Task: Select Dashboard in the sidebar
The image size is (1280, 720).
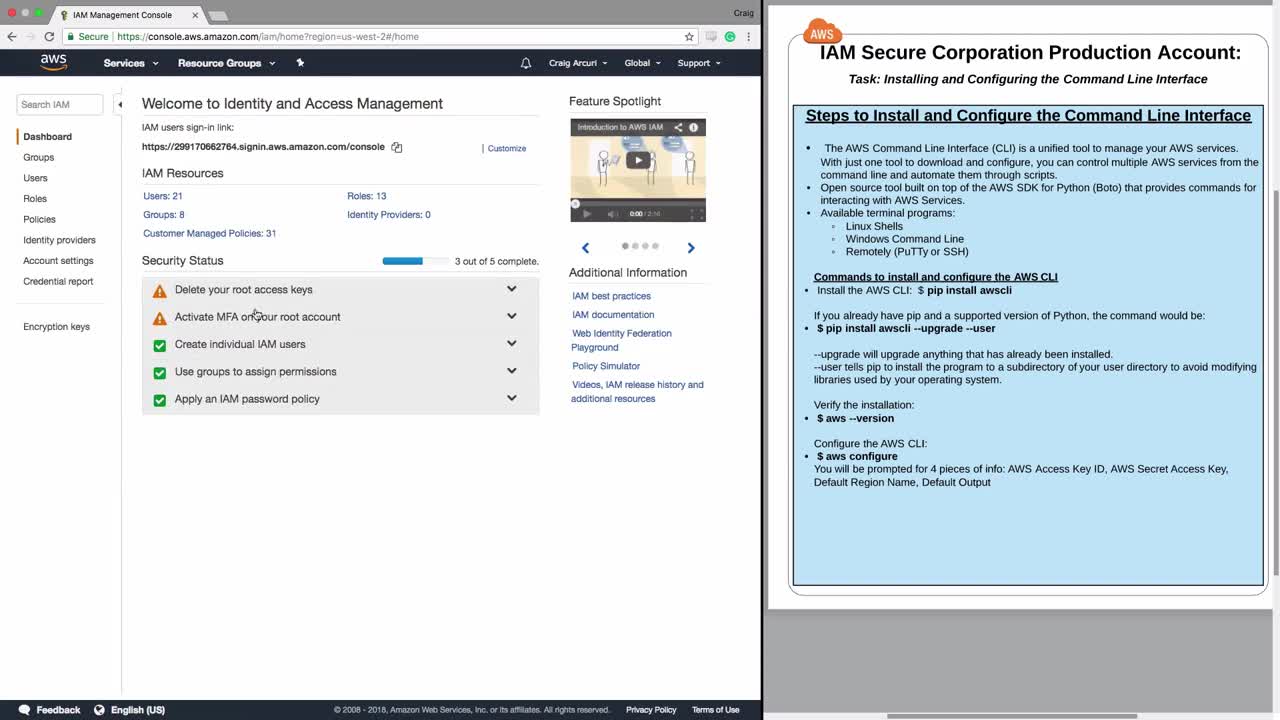Action: pos(48,137)
